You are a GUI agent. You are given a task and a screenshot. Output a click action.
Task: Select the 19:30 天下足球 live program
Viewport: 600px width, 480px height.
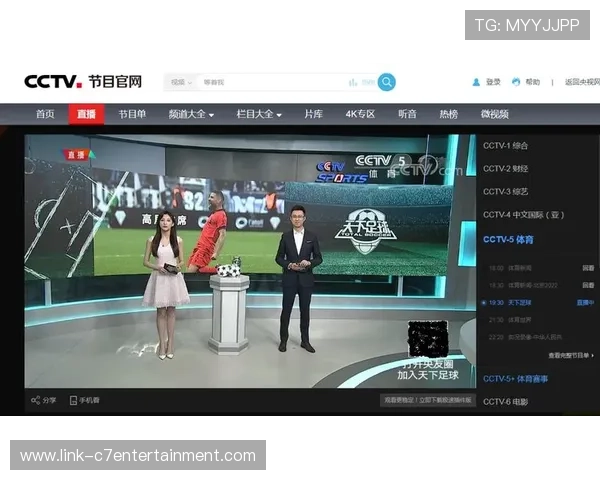click(510, 303)
